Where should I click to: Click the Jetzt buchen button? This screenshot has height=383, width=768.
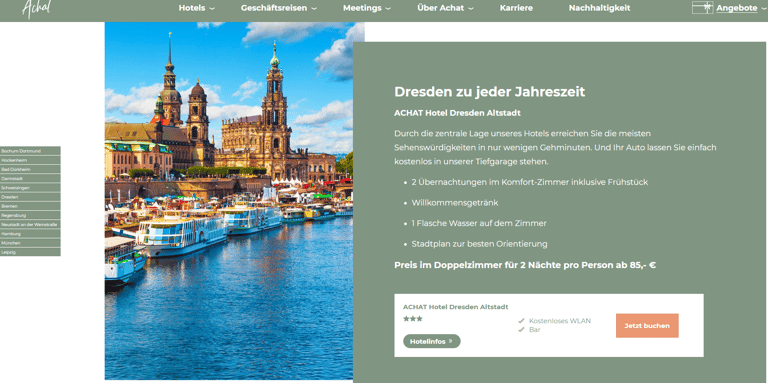click(647, 326)
